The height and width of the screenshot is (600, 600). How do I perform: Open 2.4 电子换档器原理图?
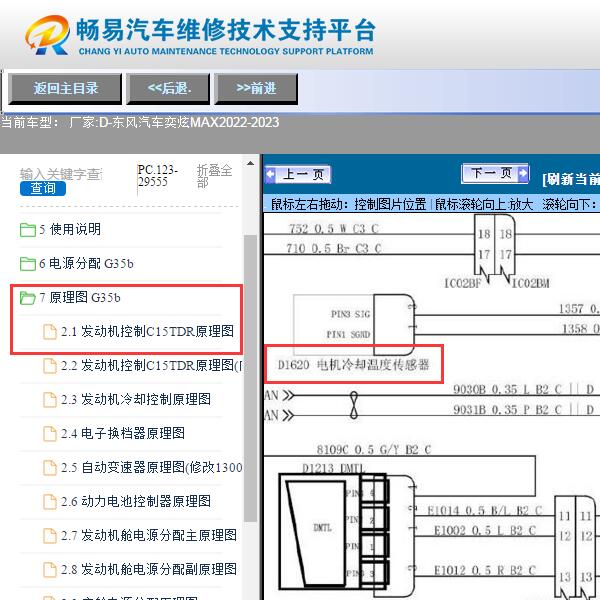coord(122,434)
